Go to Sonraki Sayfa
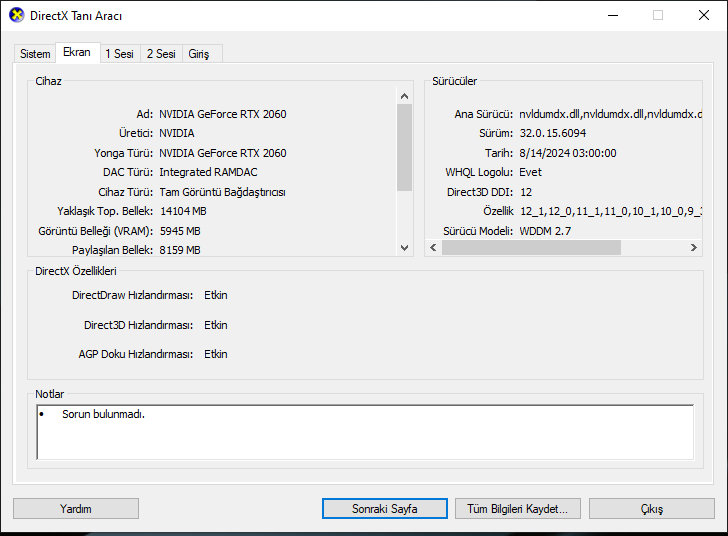 click(384, 509)
